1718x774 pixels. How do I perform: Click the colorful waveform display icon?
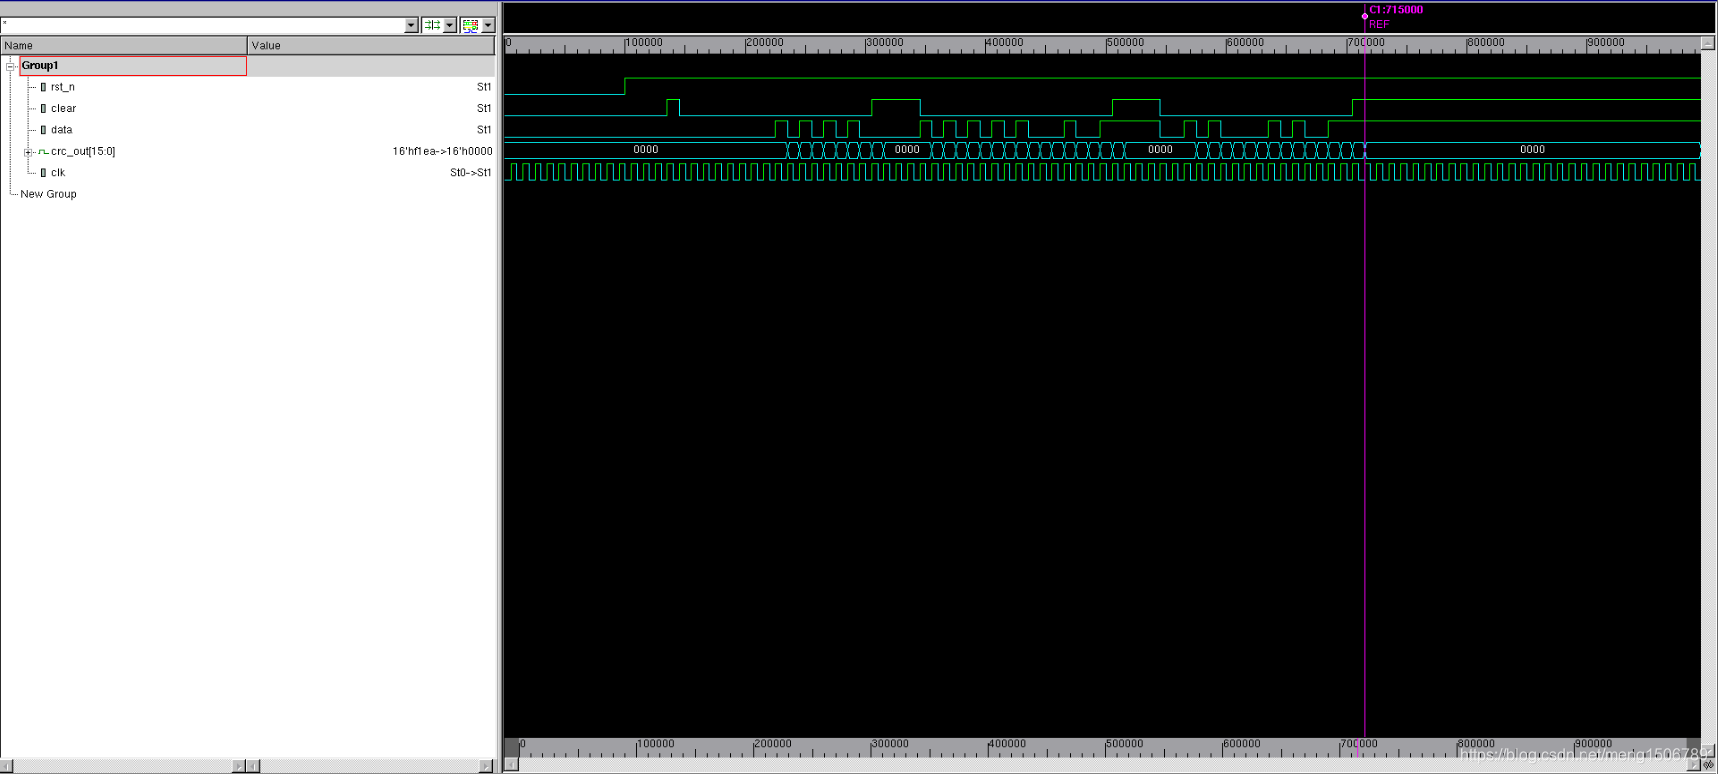pos(470,25)
